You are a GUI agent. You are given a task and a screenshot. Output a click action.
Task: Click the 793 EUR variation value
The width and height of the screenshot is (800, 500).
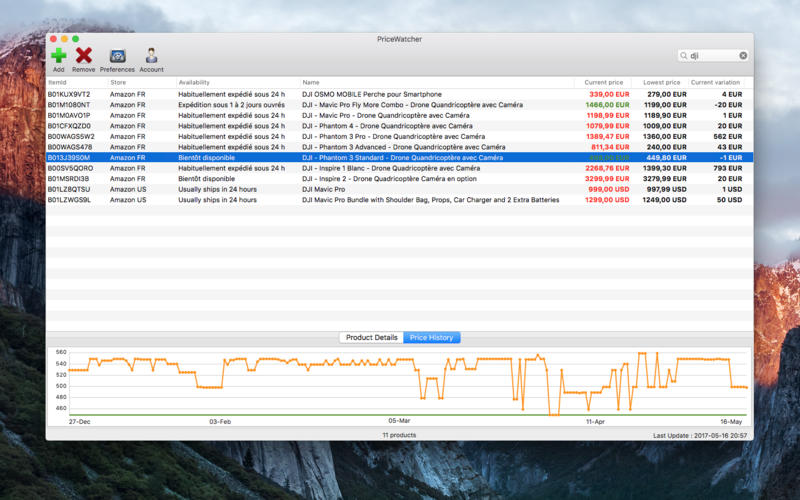point(728,168)
